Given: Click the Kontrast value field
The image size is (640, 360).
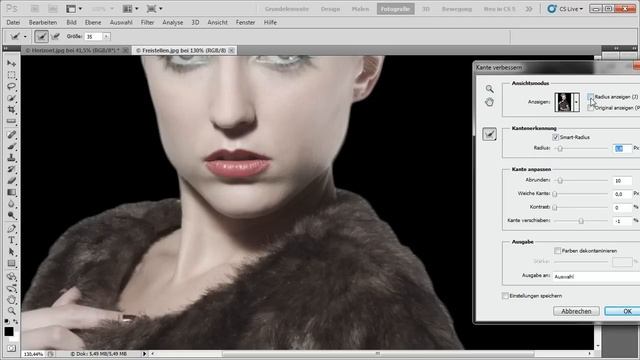Looking at the screenshot, I should (622, 207).
